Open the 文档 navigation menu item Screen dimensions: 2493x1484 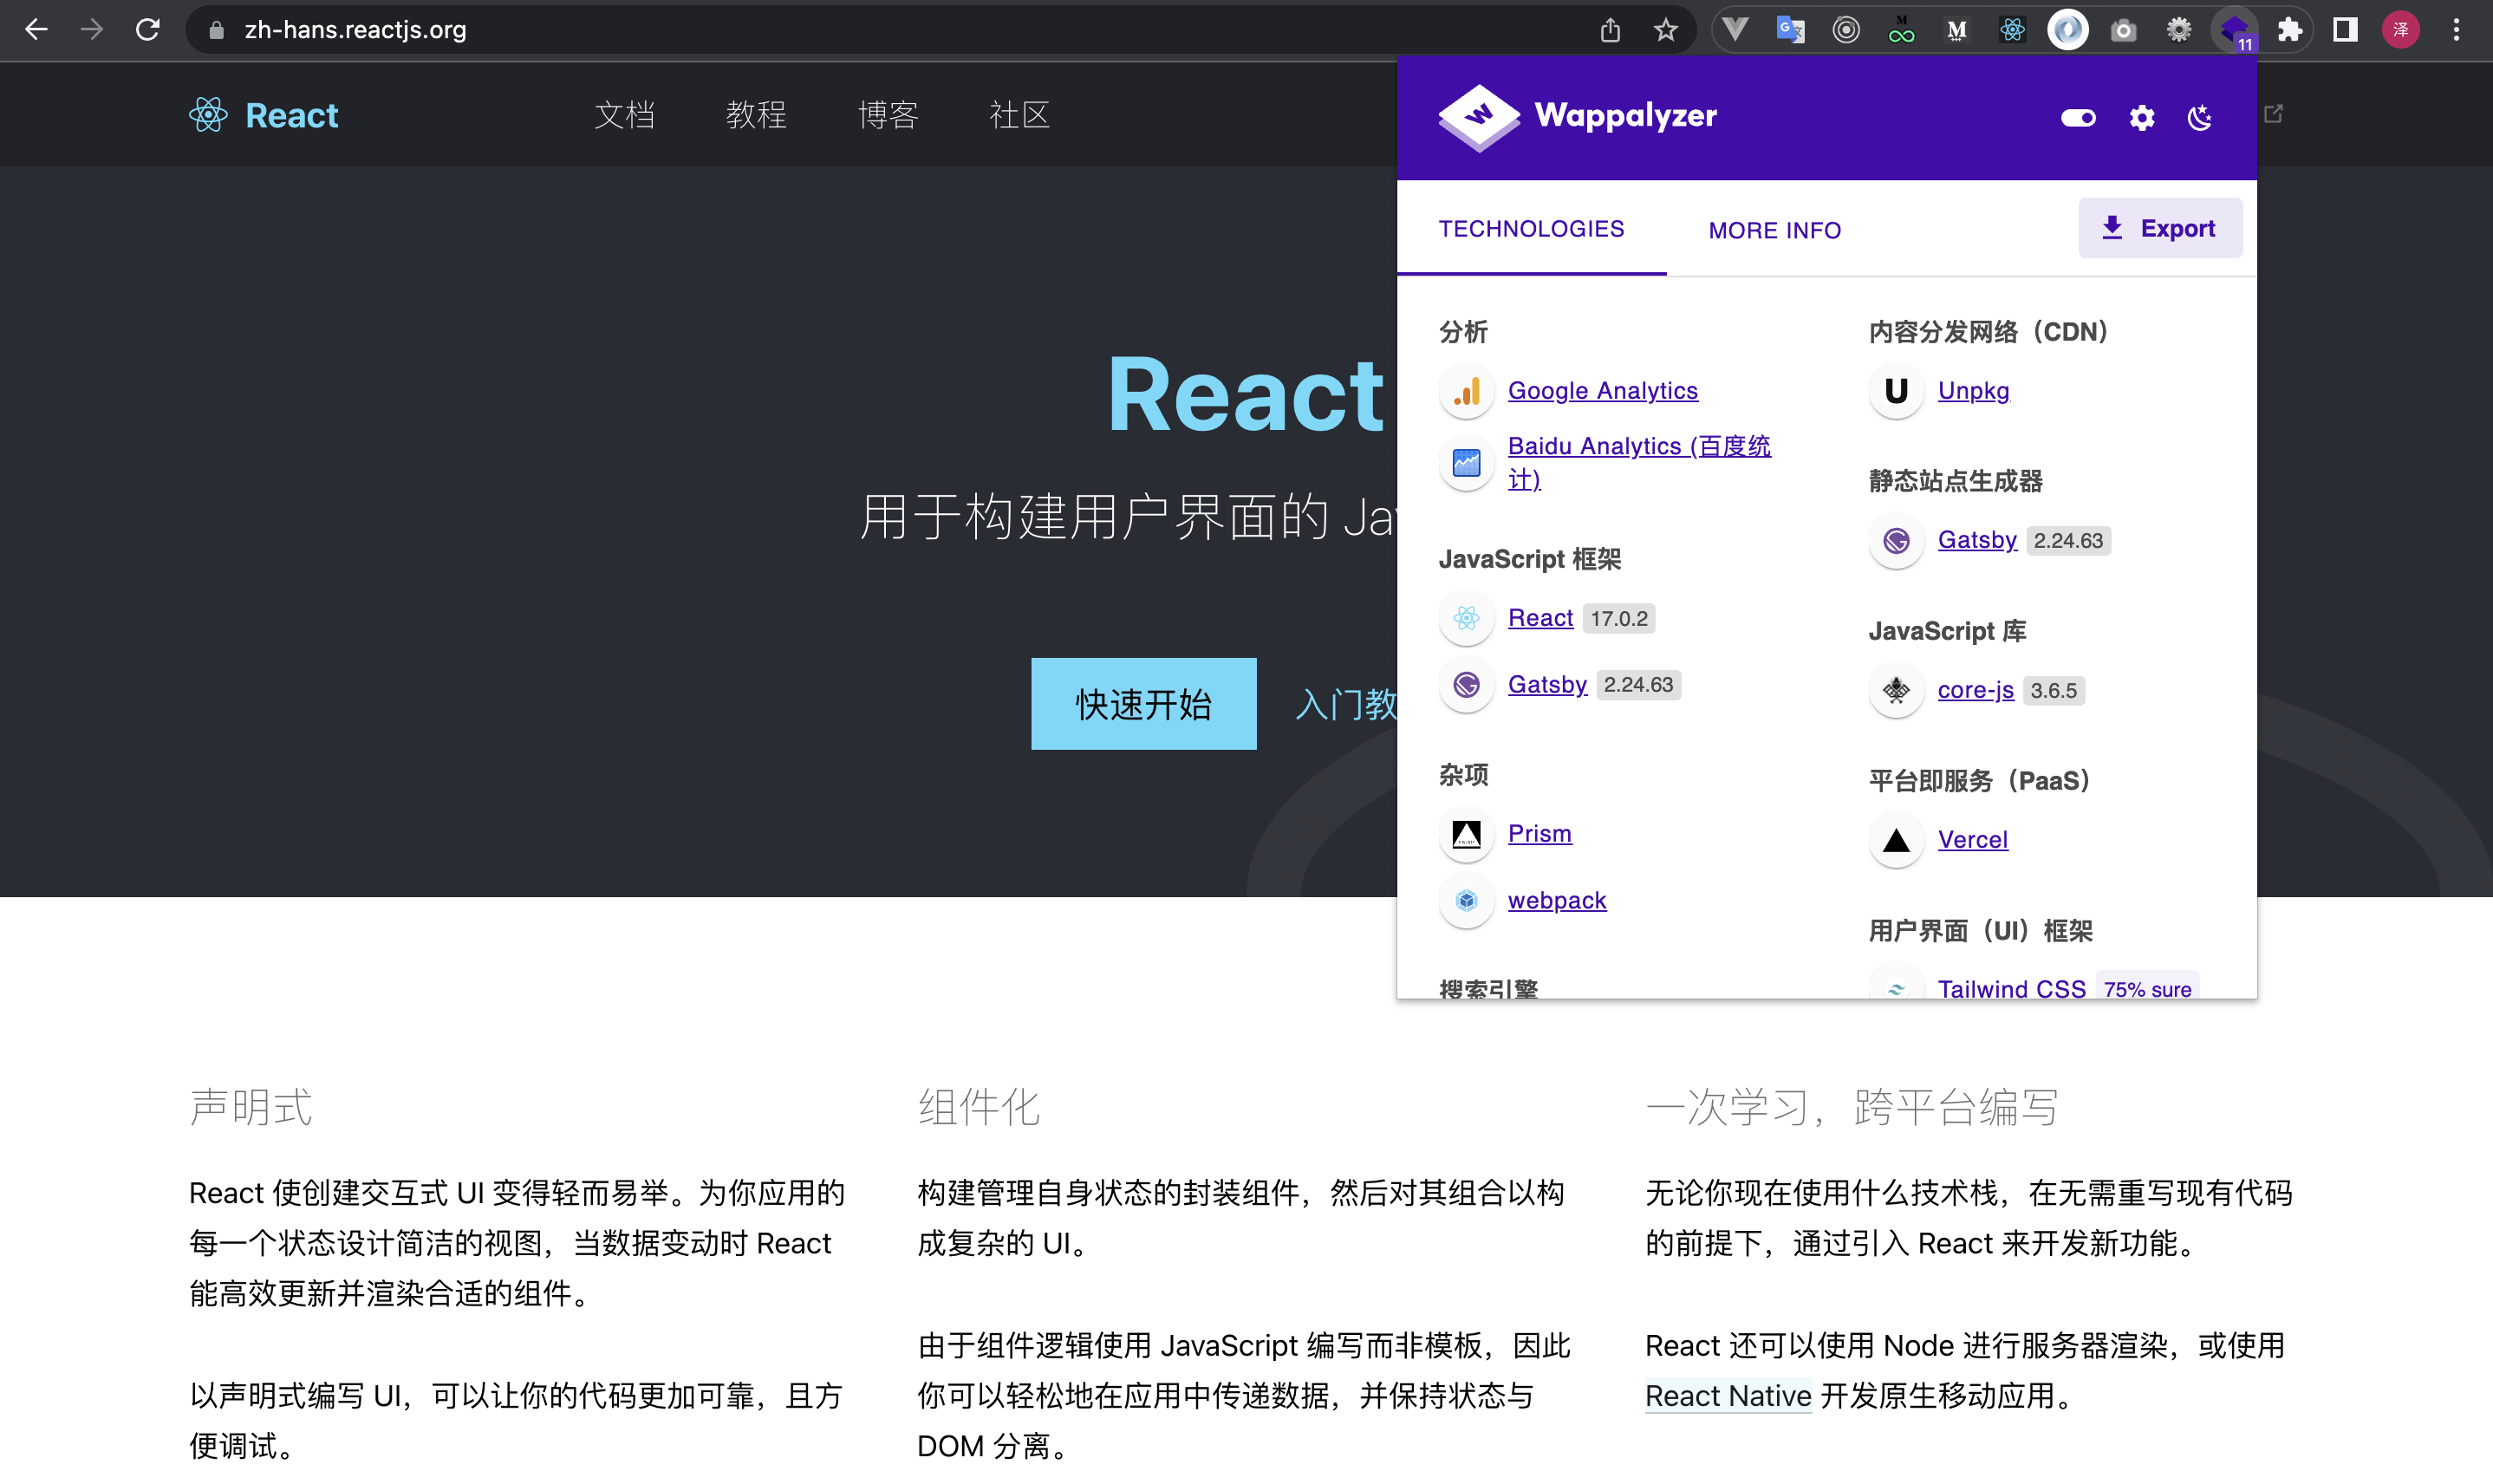tap(624, 115)
